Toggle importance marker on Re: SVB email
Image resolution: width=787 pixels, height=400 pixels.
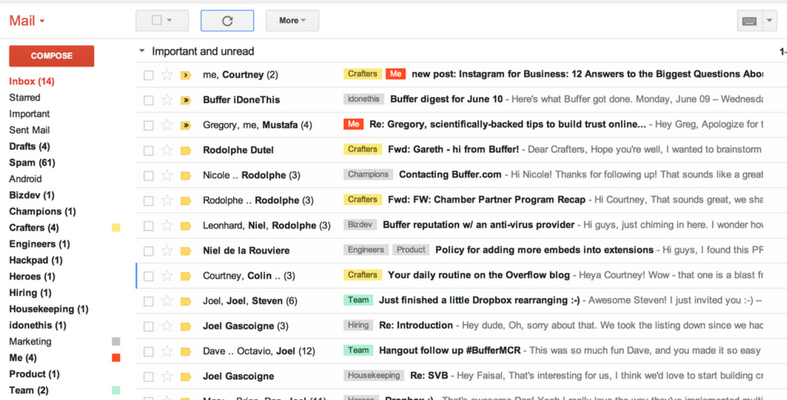click(186, 376)
